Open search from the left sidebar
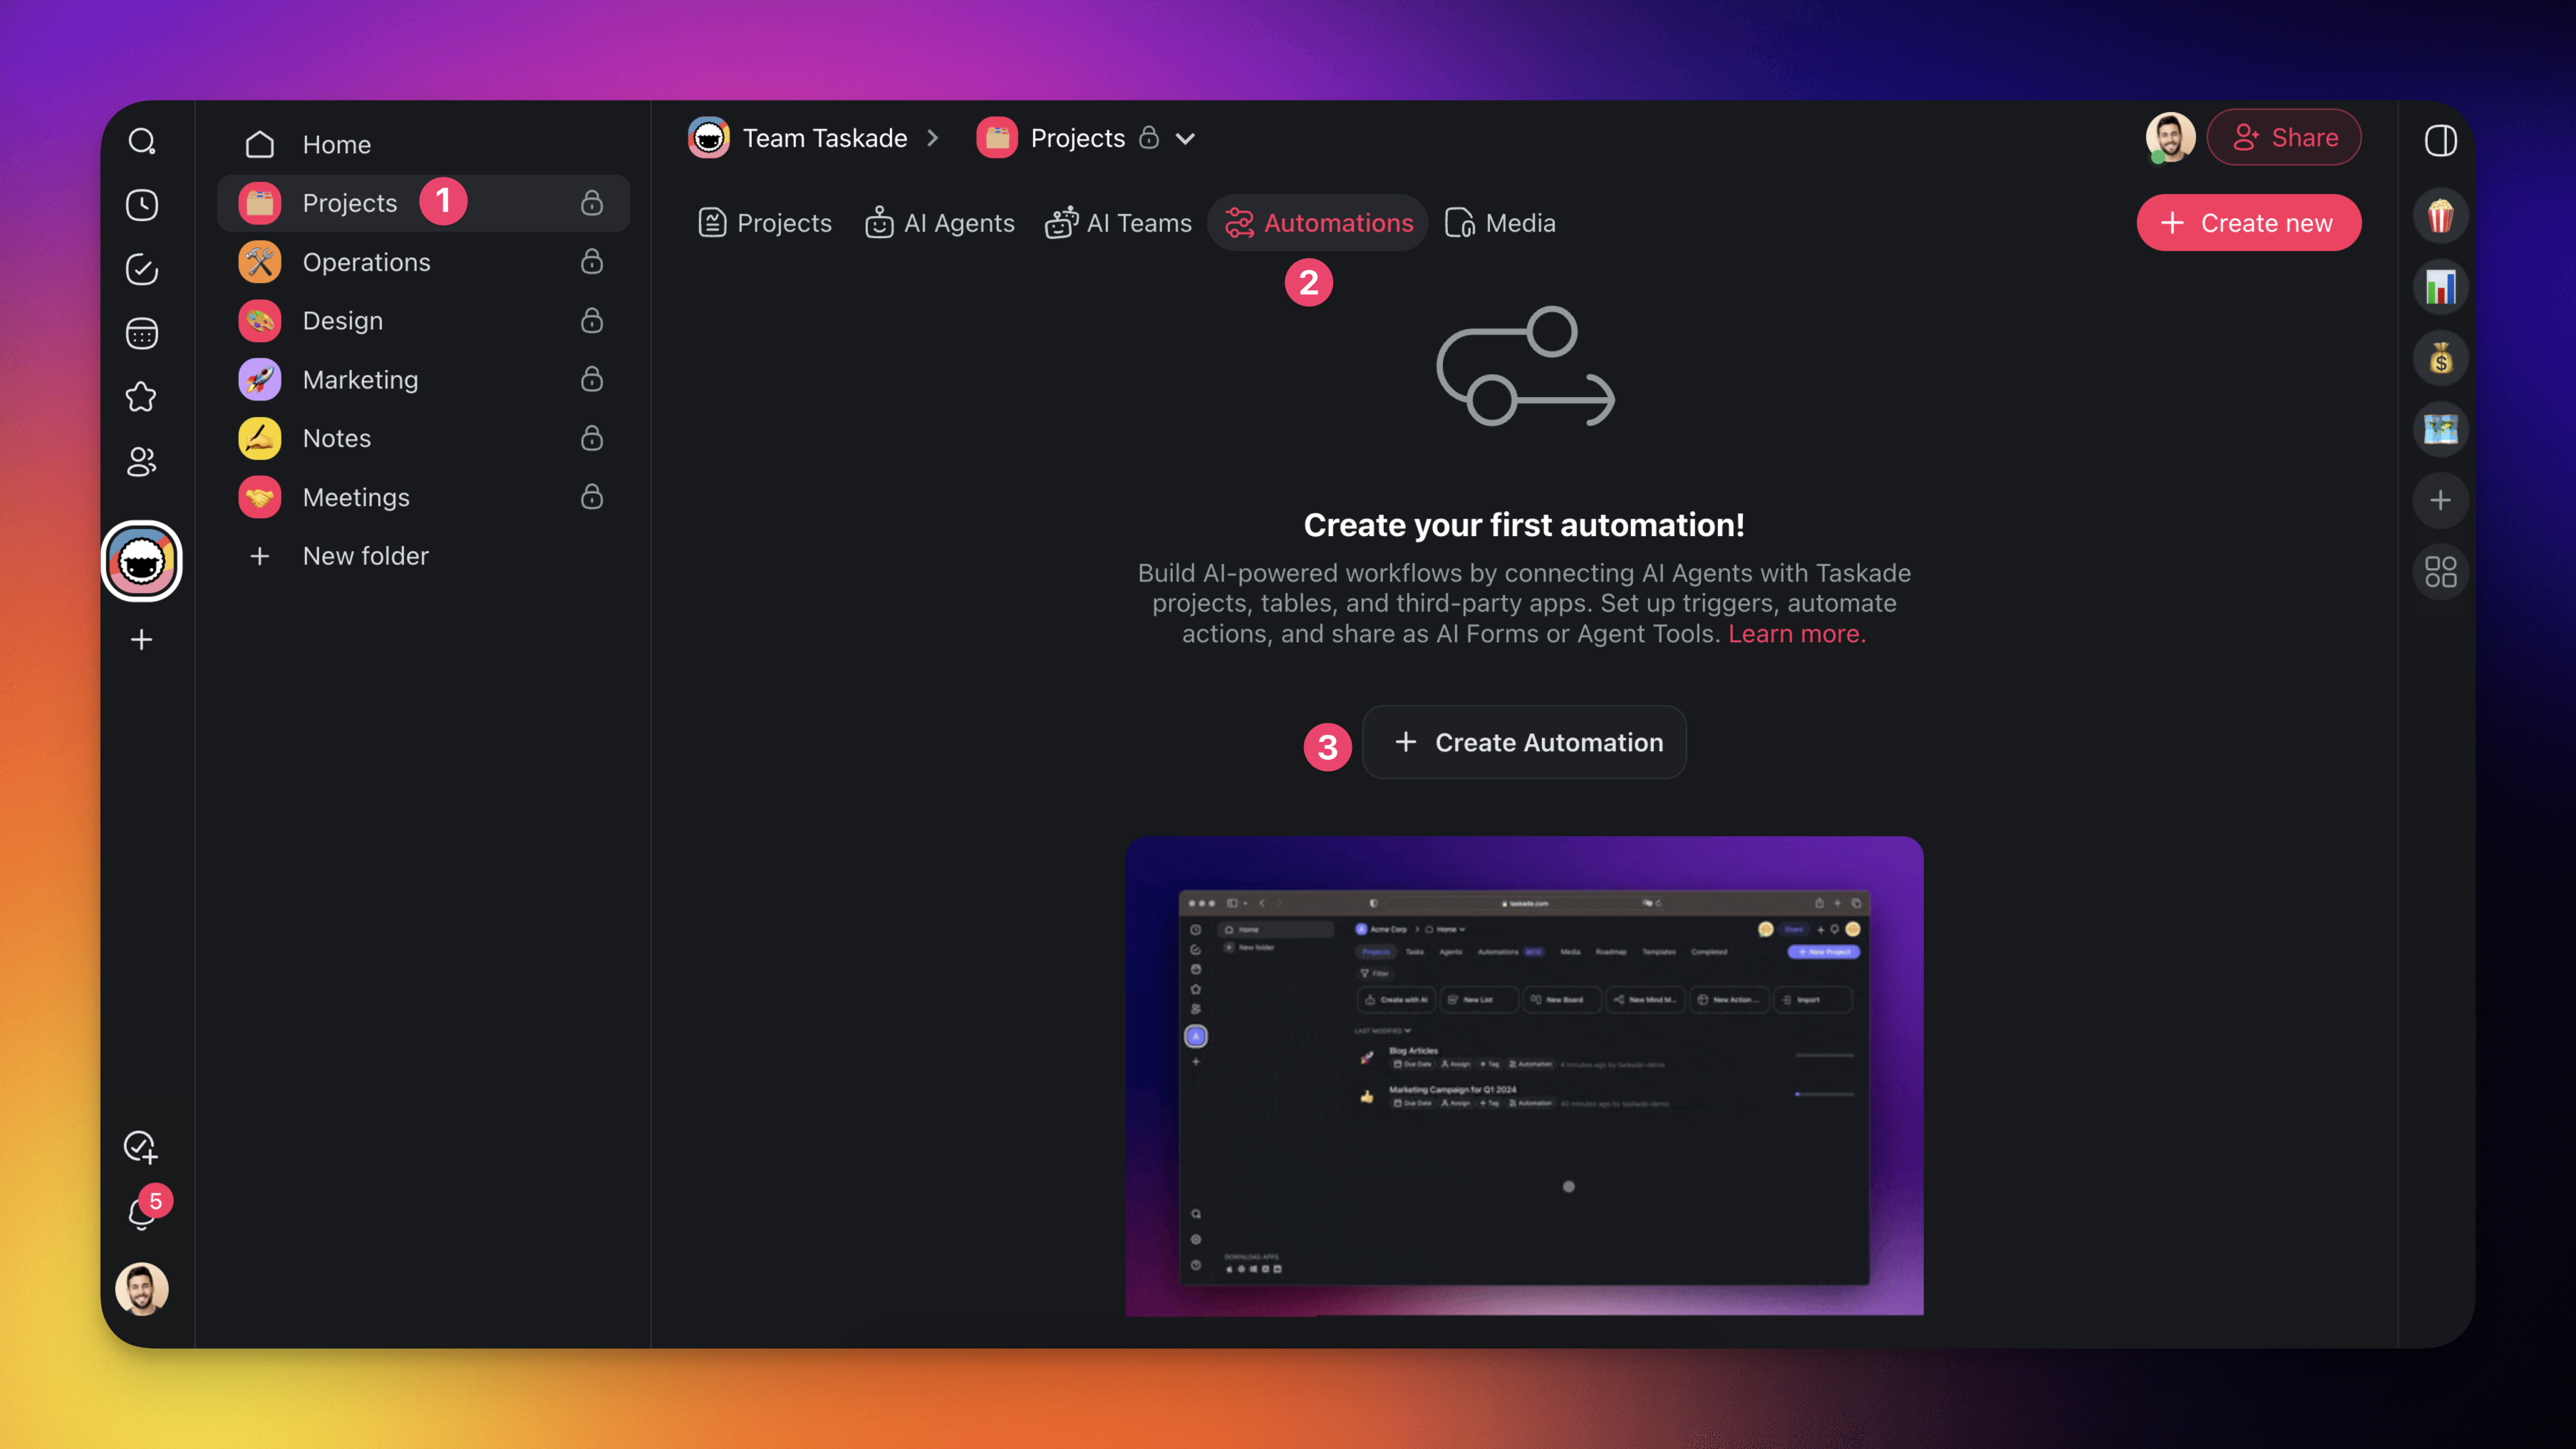 pyautogui.click(x=142, y=141)
